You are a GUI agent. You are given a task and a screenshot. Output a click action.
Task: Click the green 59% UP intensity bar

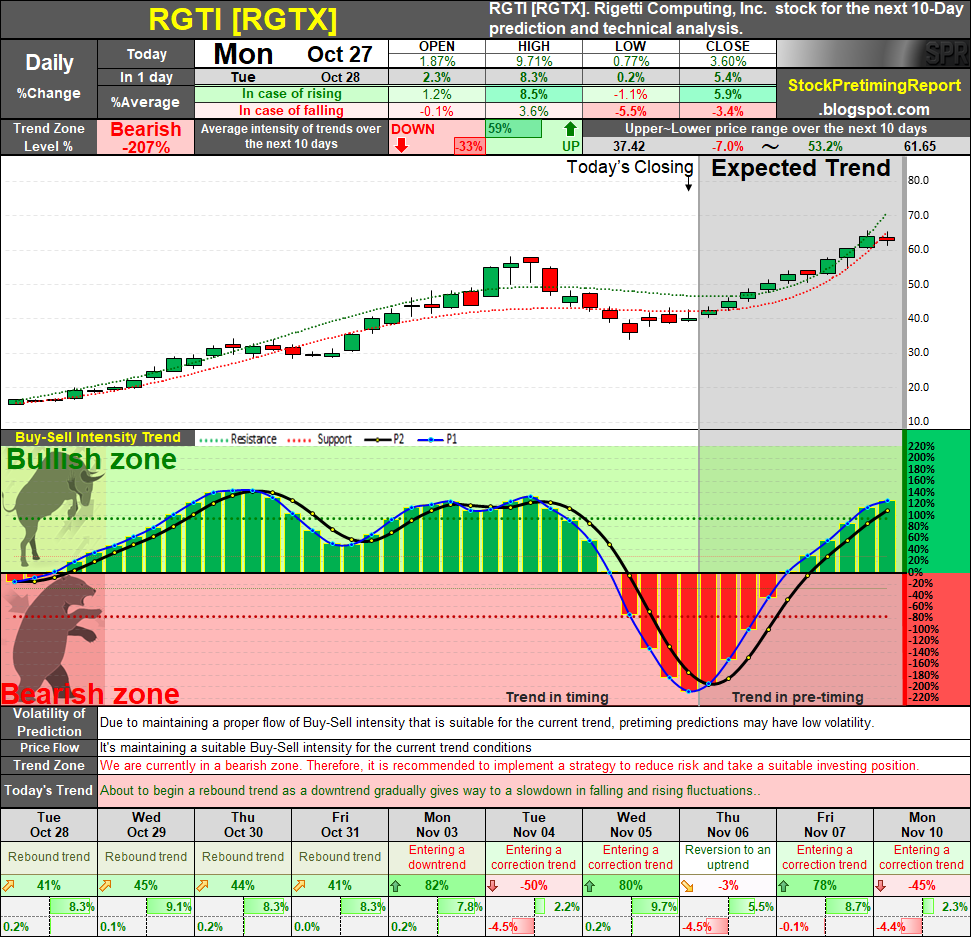[513, 129]
